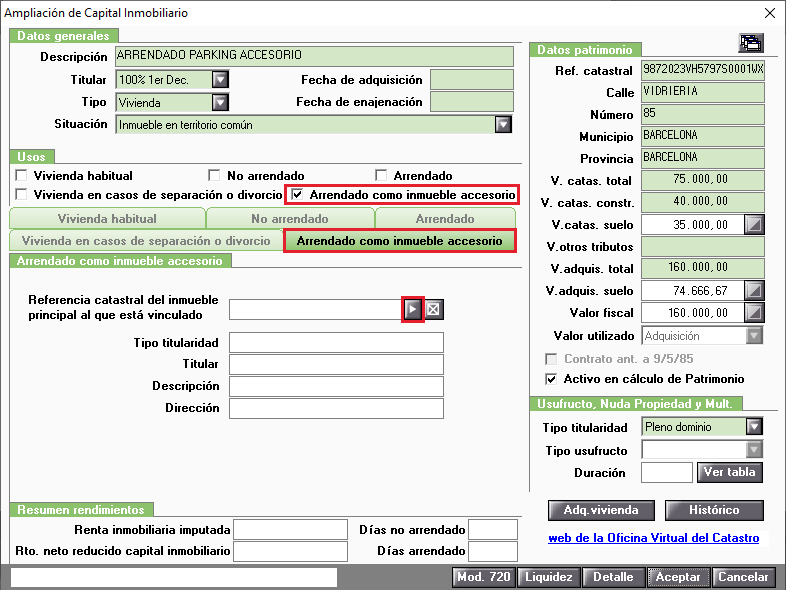Viewport: 786px width, 590px height.
Task: Click Tipo titularidad field in accesorio section
Action: pyautogui.click(x=336, y=342)
